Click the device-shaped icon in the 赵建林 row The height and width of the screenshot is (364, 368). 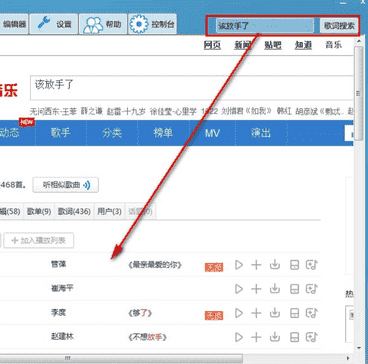(x=294, y=337)
